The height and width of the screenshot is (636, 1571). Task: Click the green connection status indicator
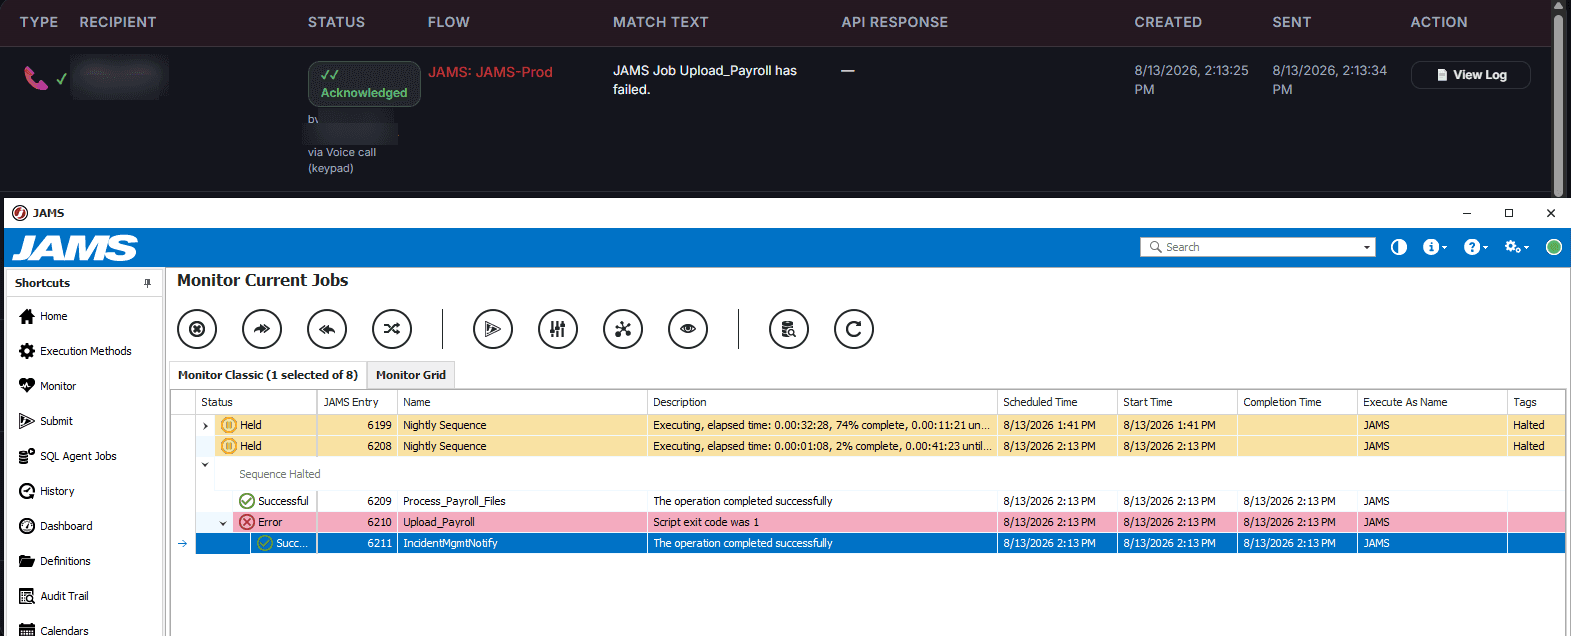pos(1554,247)
